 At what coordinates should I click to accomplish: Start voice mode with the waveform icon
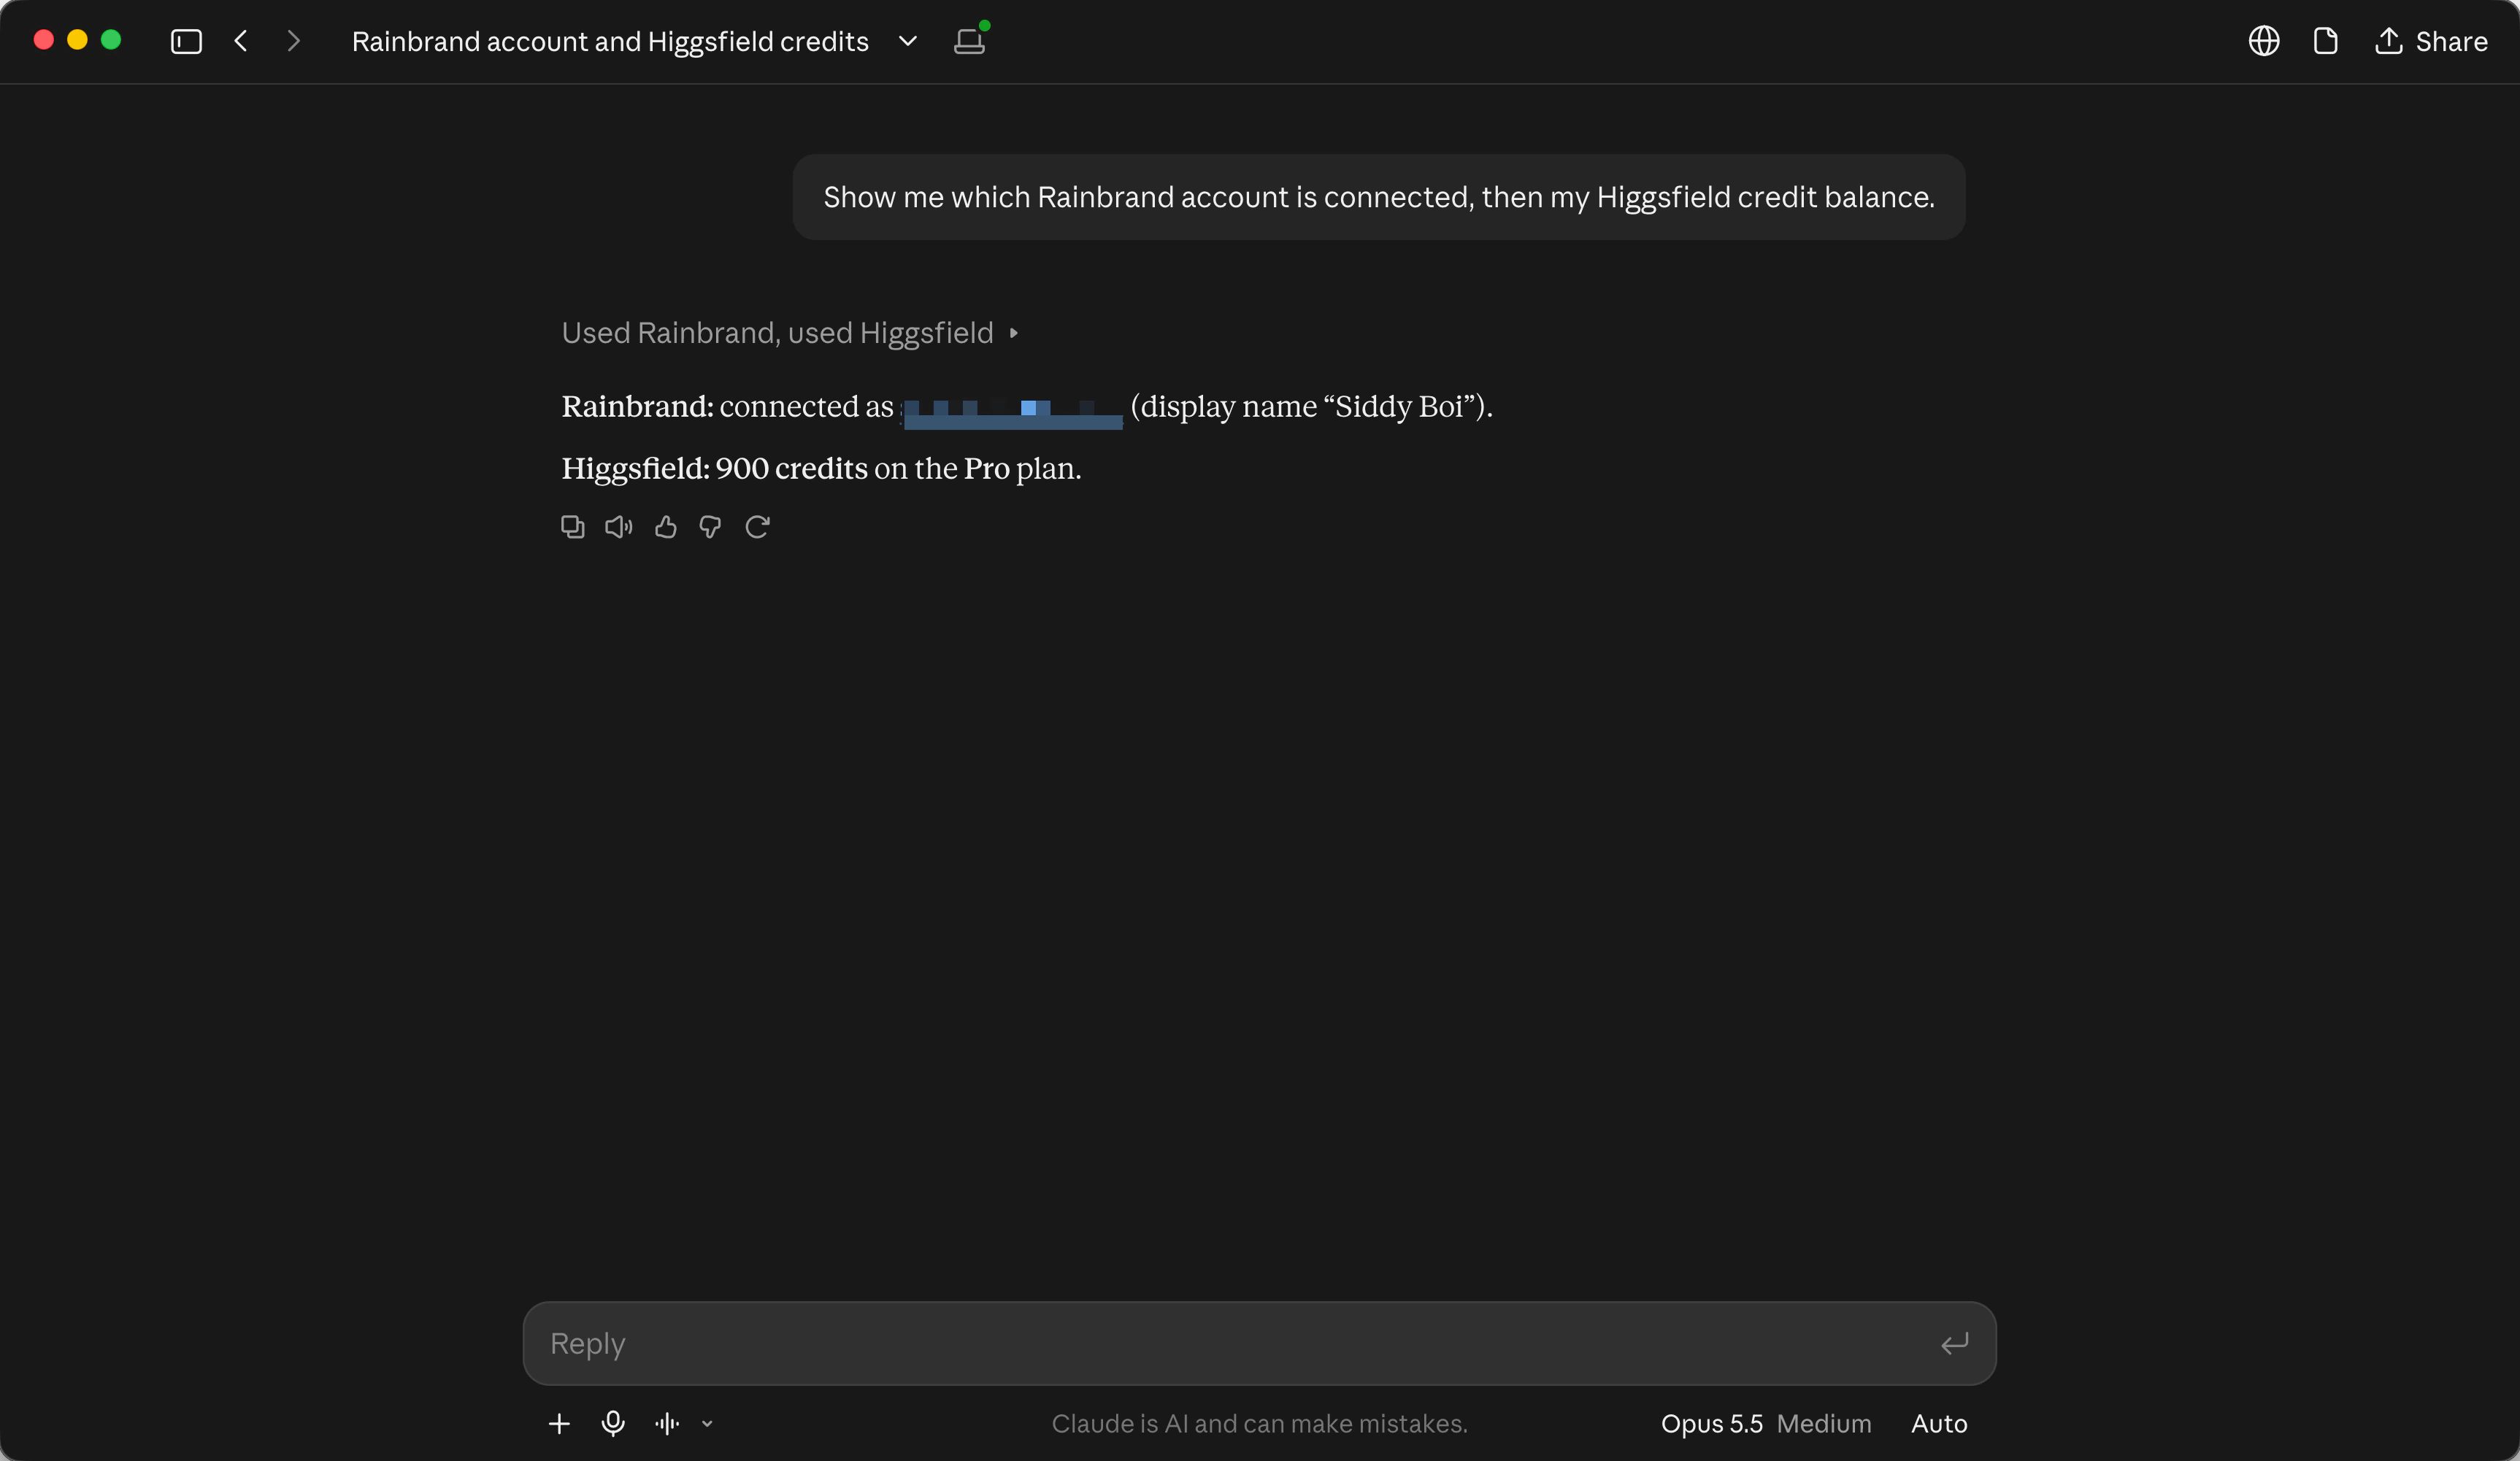click(667, 1423)
